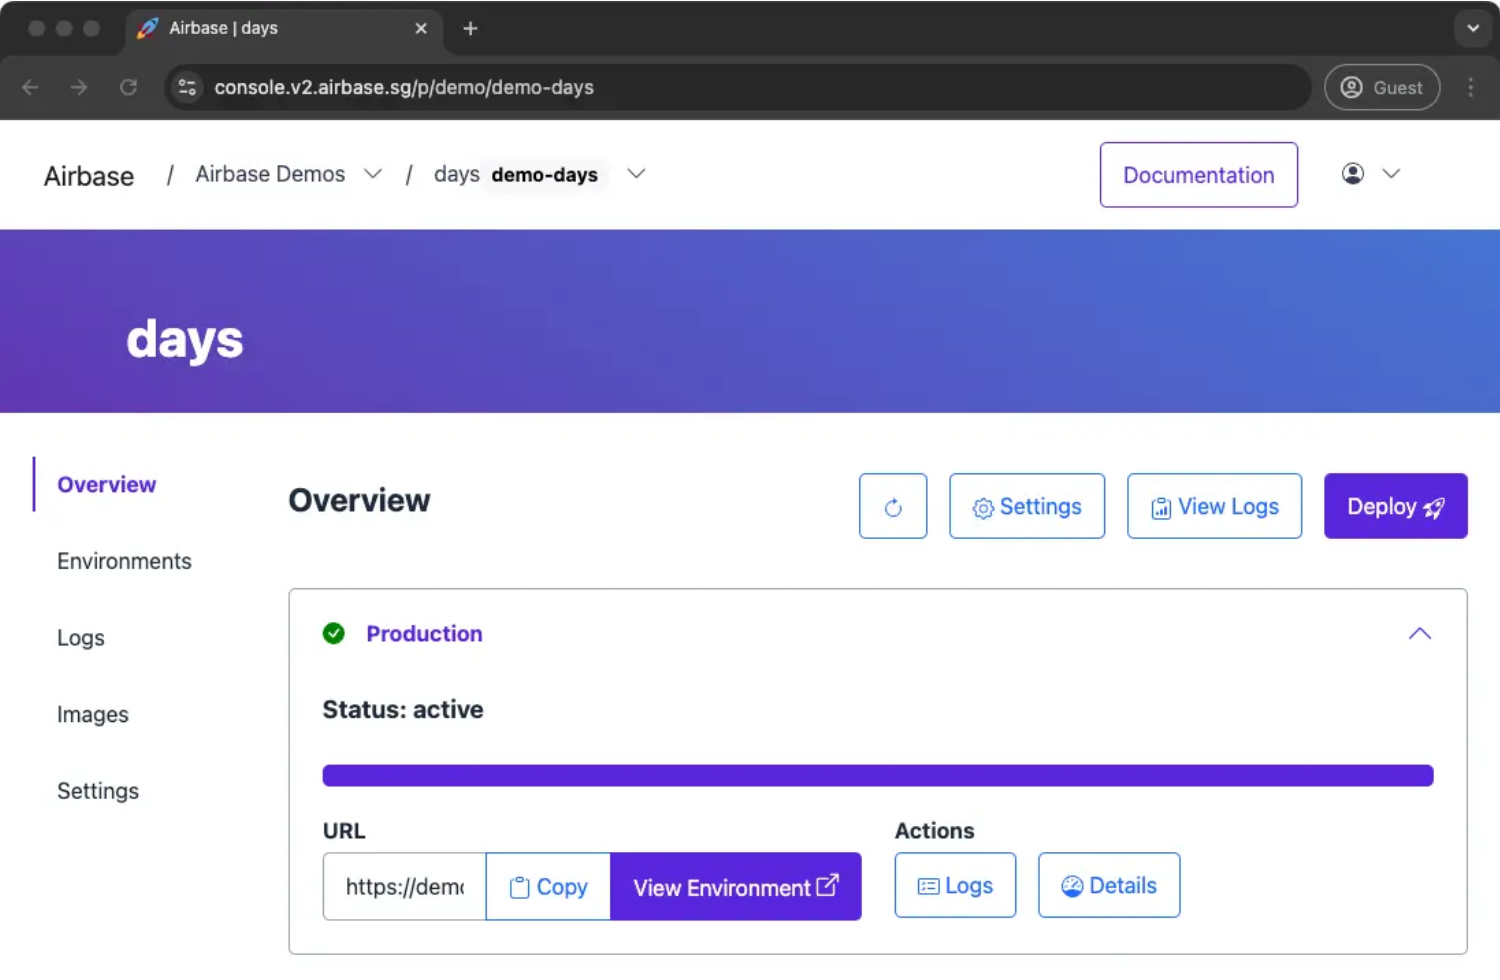Switch to Environments in the sidebar
The image size is (1500, 980).
click(x=124, y=561)
